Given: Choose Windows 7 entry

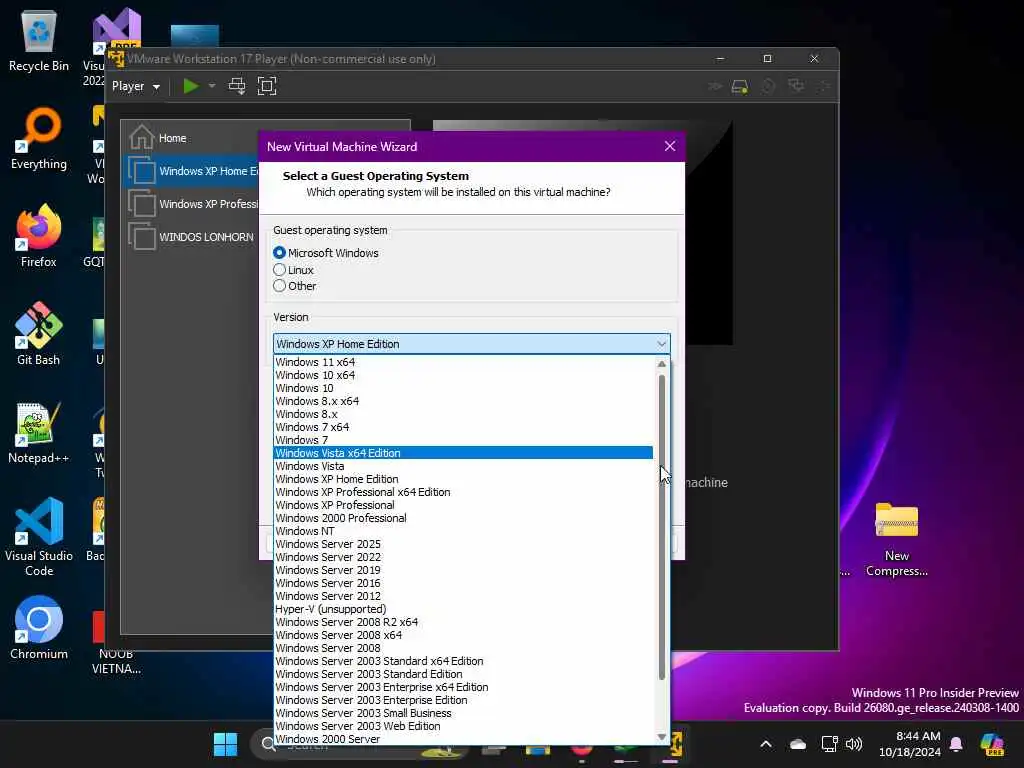Looking at the screenshot, I should coord(463,440).
